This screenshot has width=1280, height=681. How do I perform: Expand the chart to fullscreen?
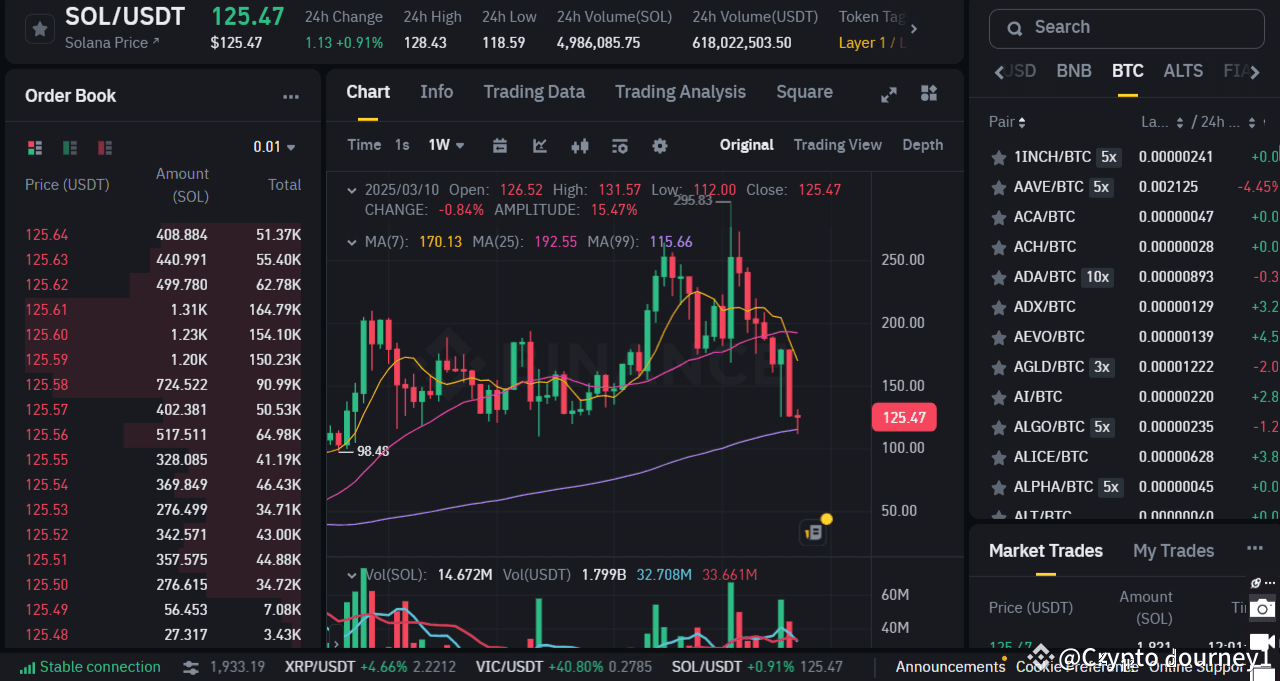click(x=888, y=95)
